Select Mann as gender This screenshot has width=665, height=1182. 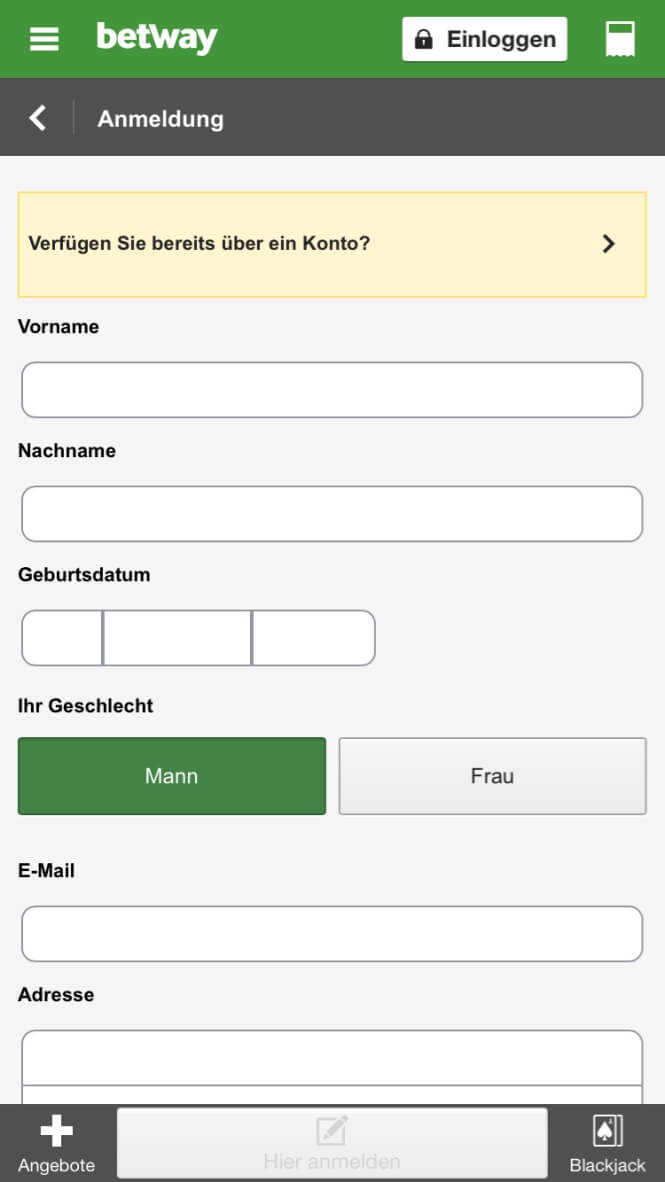coord(171,776)
